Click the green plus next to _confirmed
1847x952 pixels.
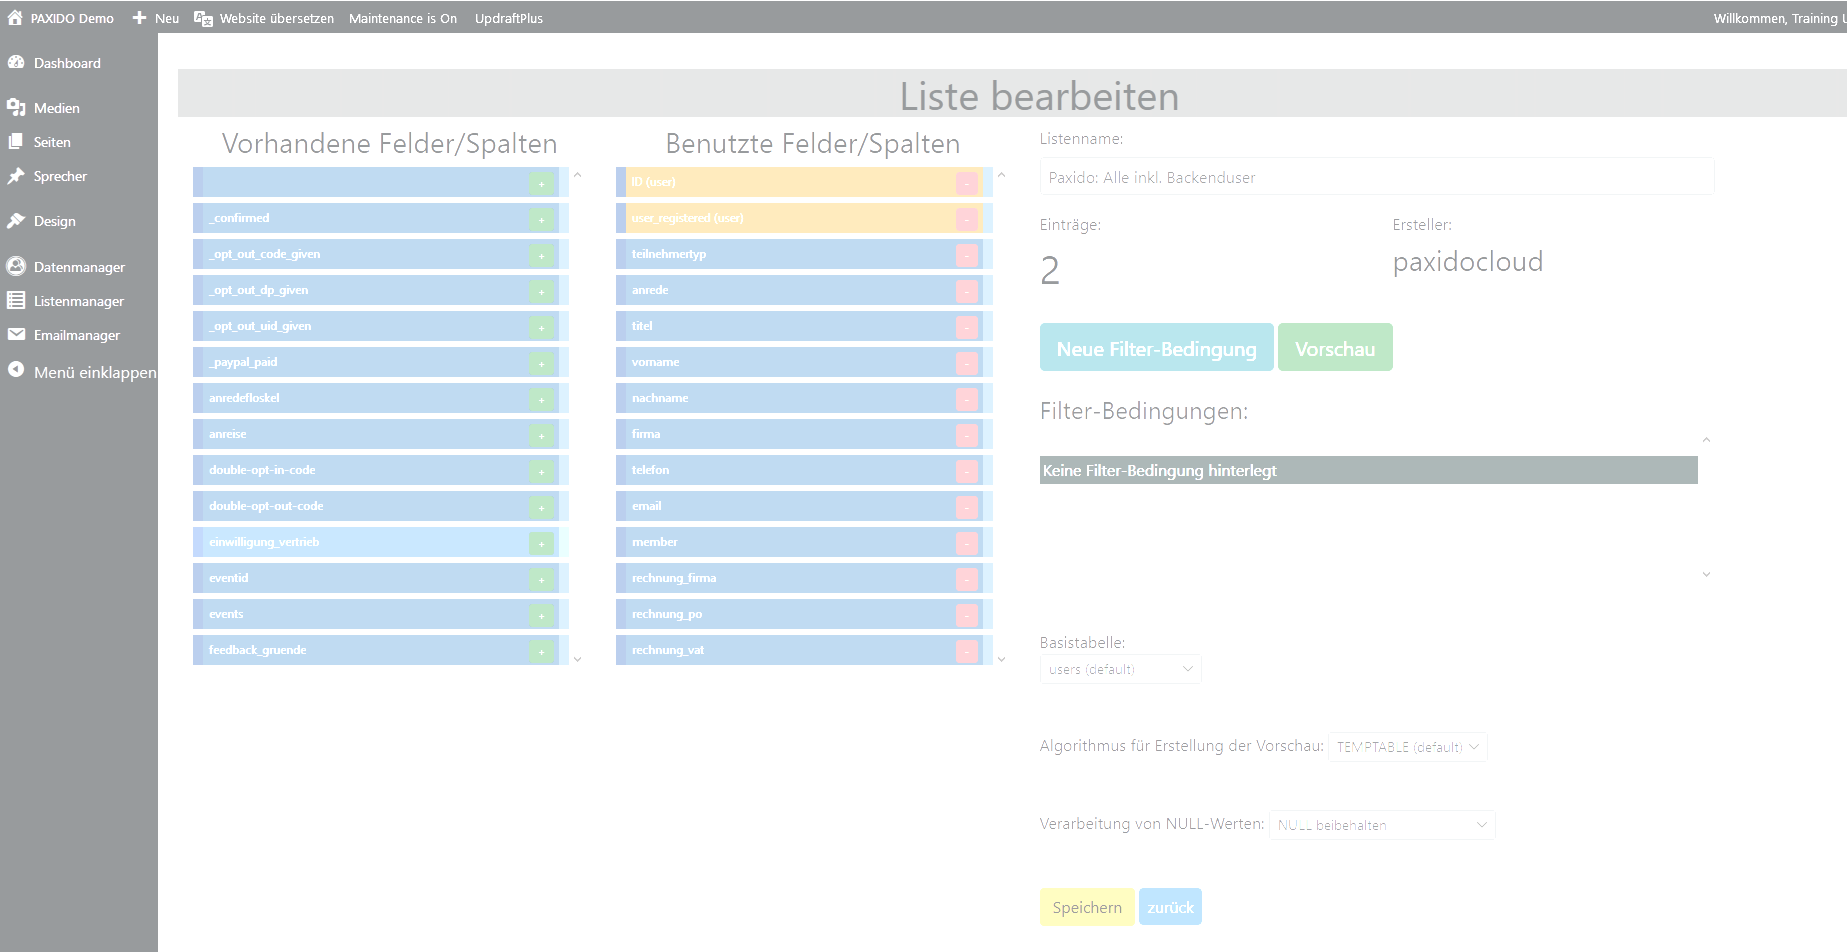coord(541,219)
